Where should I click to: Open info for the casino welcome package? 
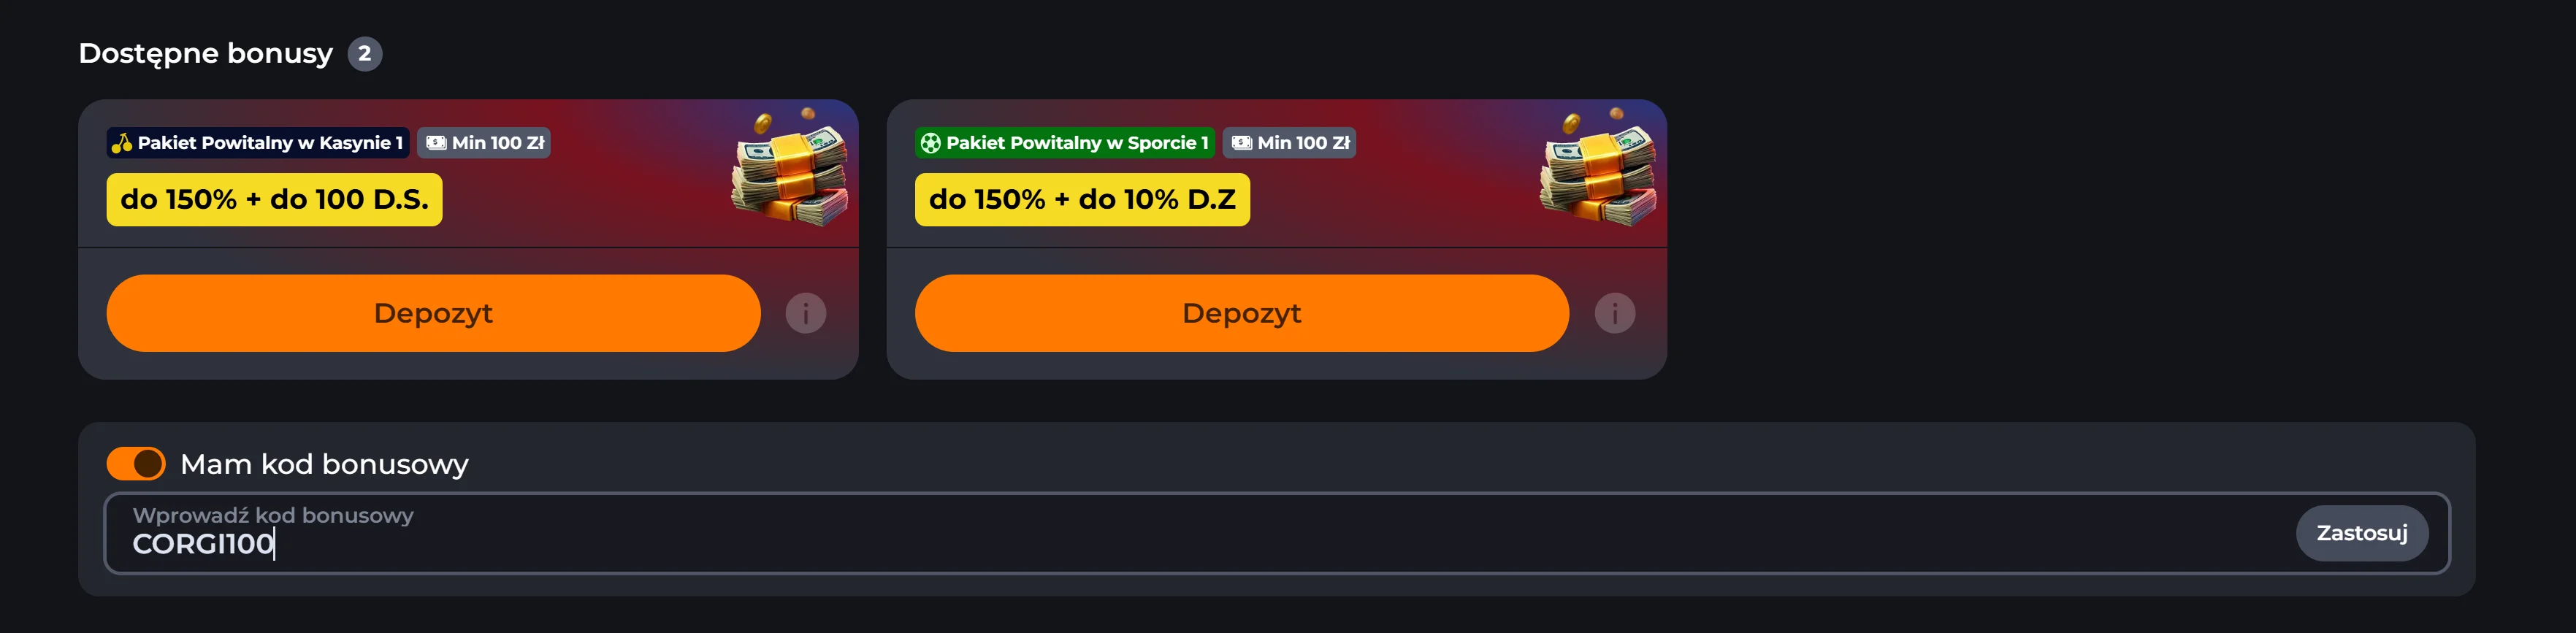click(x=806, y=313)
